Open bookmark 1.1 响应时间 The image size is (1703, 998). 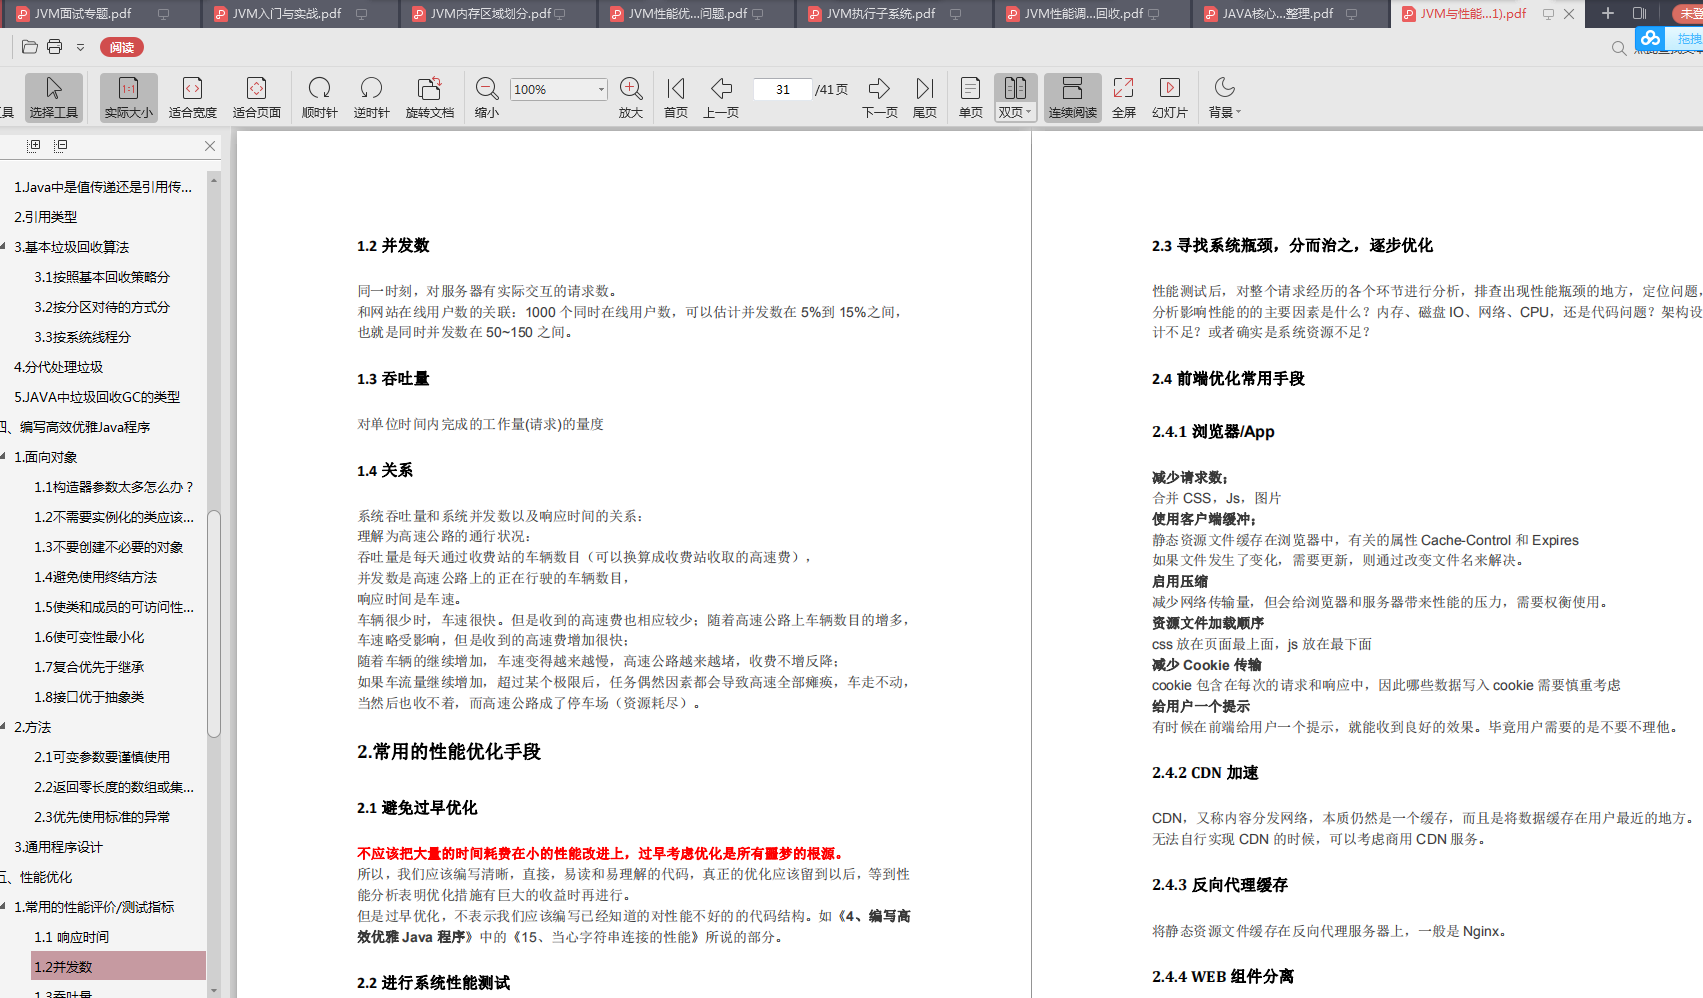(x=72, y=937)
